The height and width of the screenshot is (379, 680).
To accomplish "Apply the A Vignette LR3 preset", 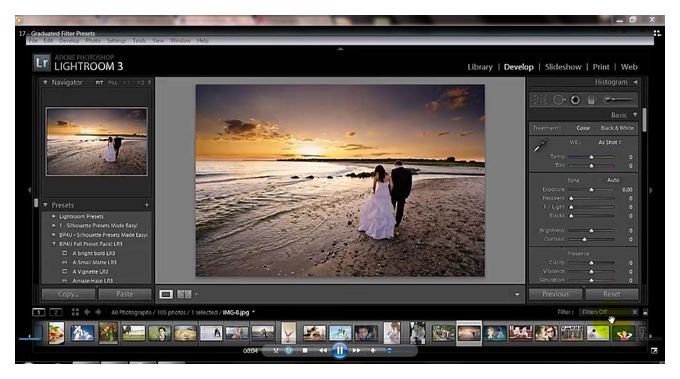I will pyautogui.click(x=90, y=271).
